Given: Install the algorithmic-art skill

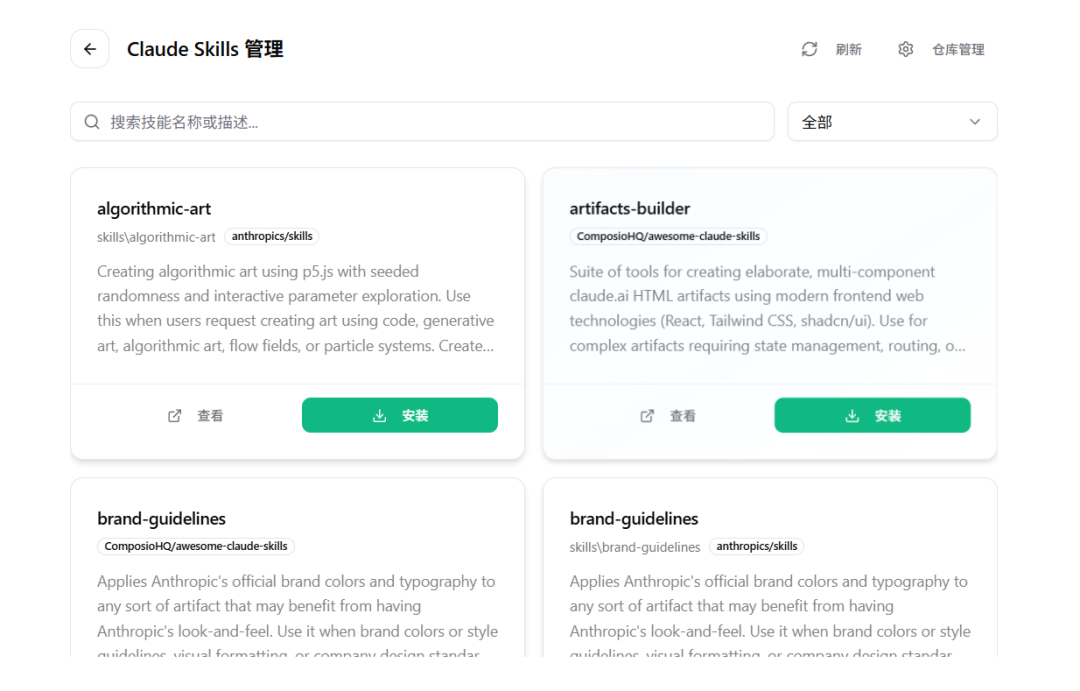Looking at the screenshot, I should tap(400, 416).
